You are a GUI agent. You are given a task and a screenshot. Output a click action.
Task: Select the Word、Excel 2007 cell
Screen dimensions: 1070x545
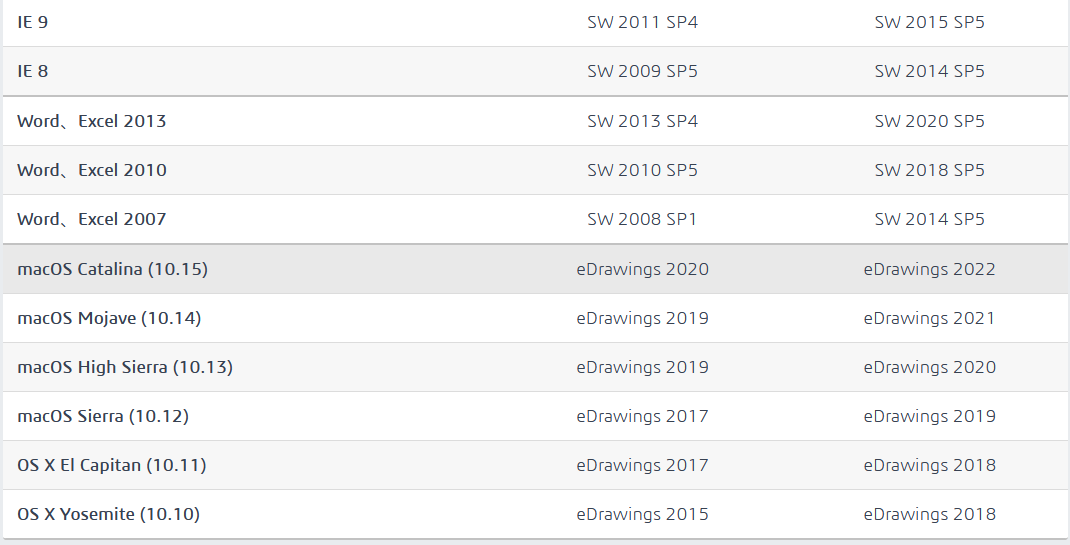[91, 220]
